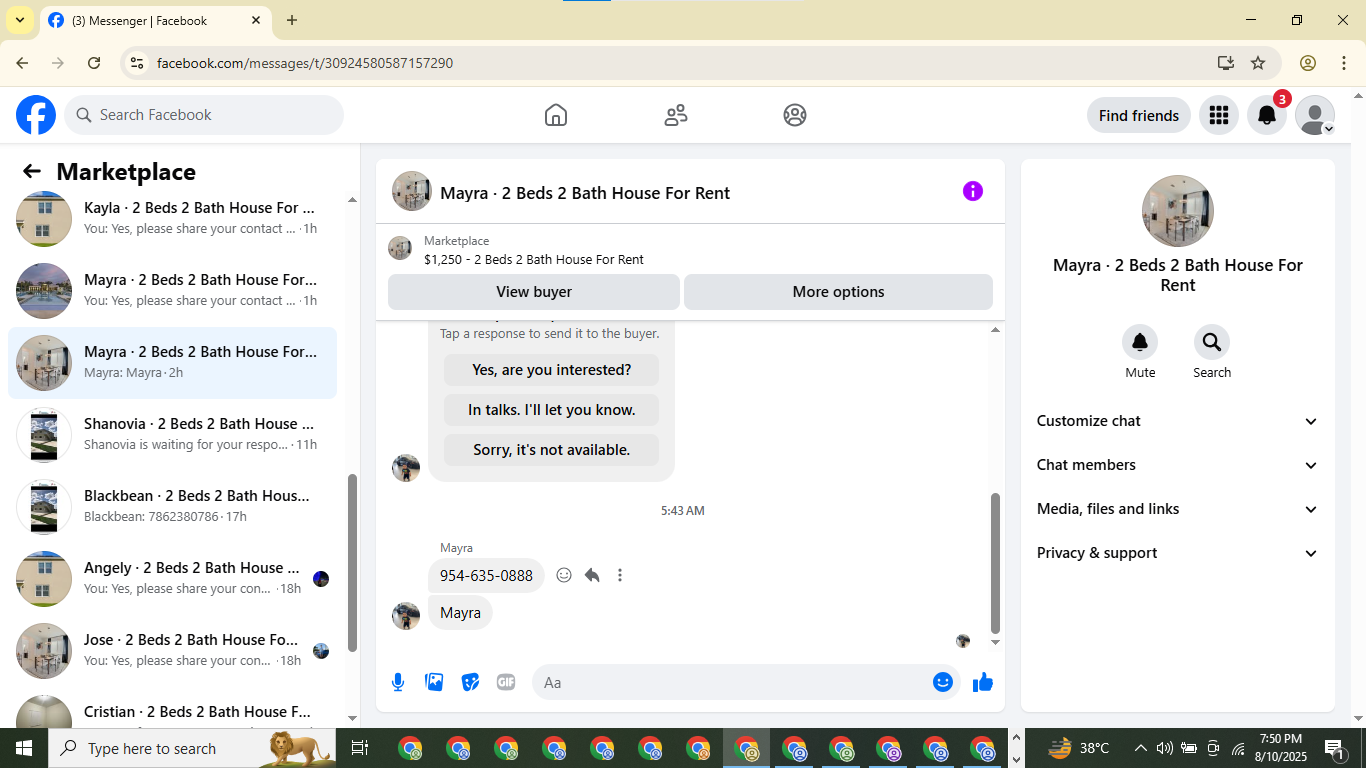Show hidden system tray icons
This screenshot has width=1366, height=768.
1140,748
